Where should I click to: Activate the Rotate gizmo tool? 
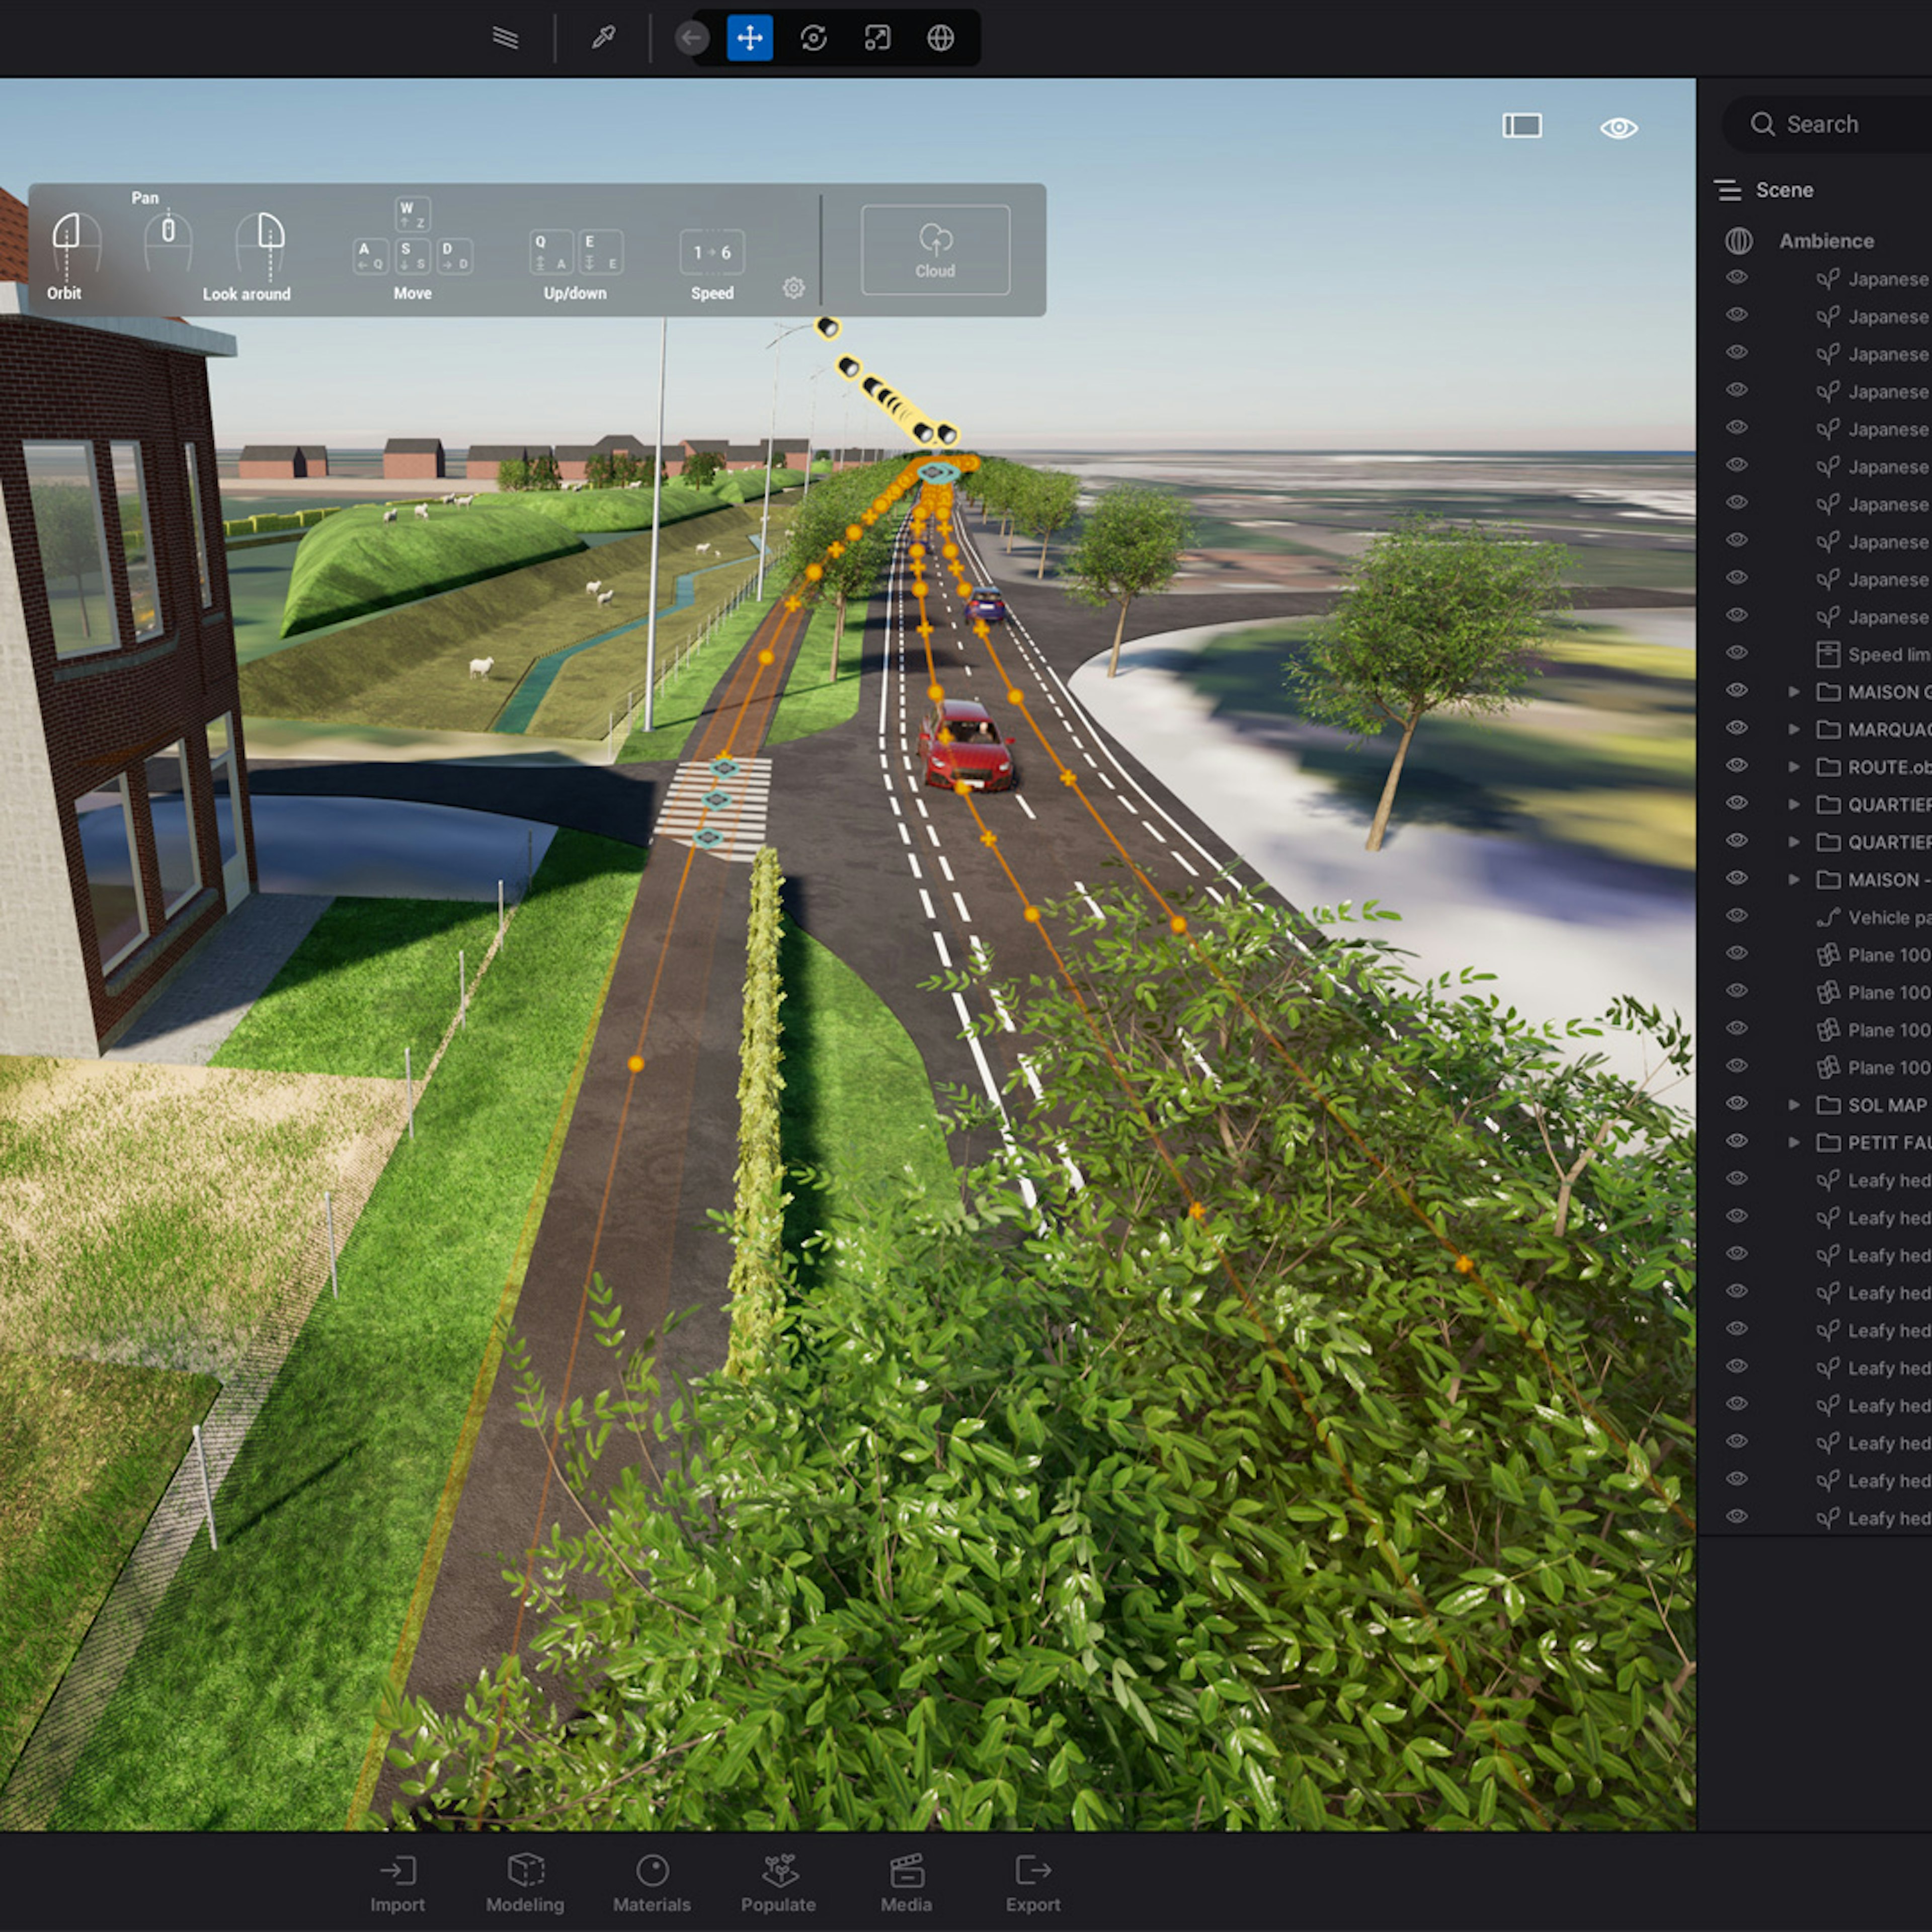click(x=813, y=38)
